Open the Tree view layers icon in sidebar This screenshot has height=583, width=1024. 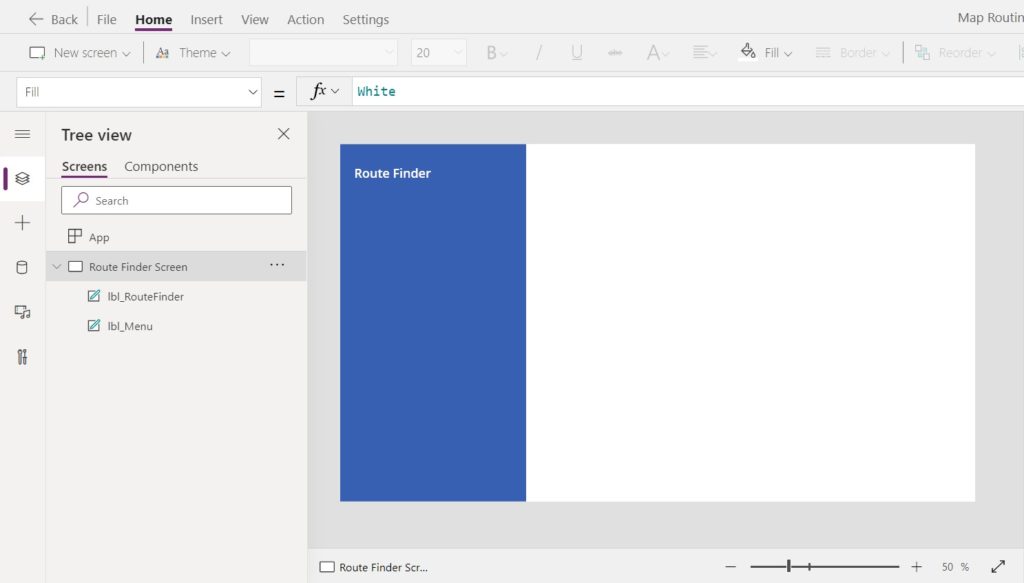22,178
